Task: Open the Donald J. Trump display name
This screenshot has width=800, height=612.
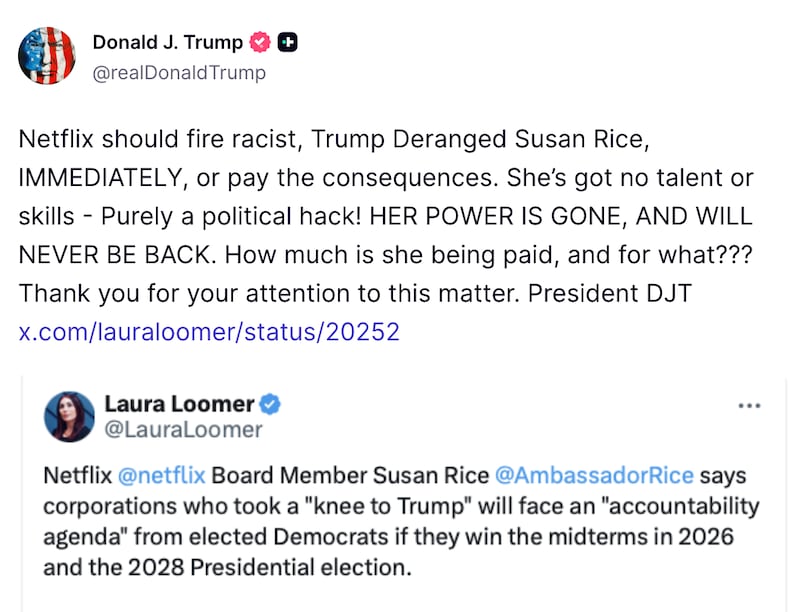Action: click(167, 42)
